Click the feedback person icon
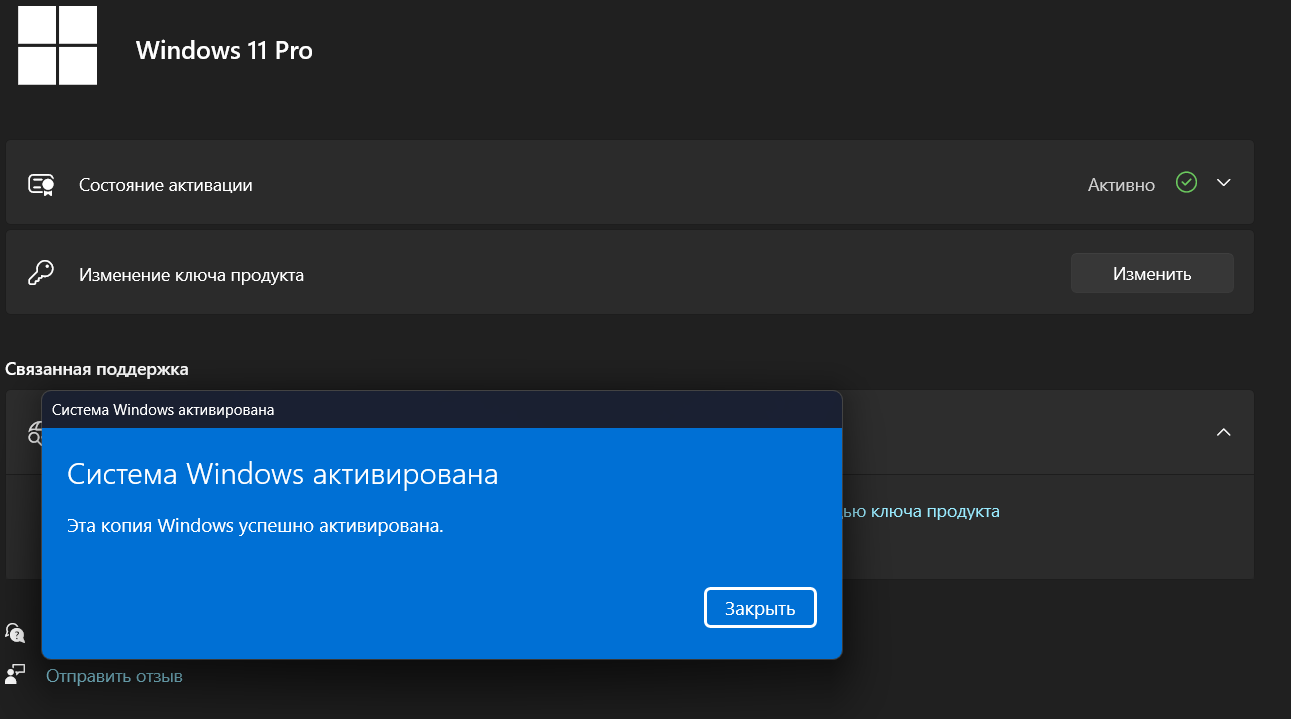This screenshot has width=1291, height=719. click(15, 675)
